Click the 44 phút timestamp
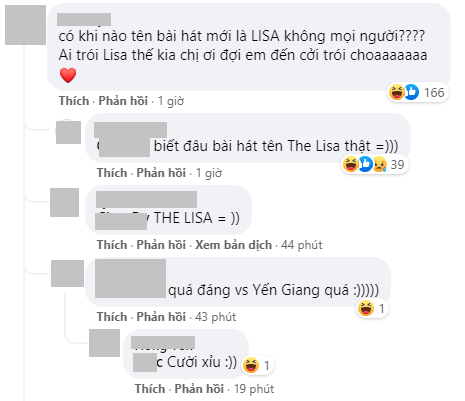The width and height of the screenshot is (465, 401). pos(302,245)
